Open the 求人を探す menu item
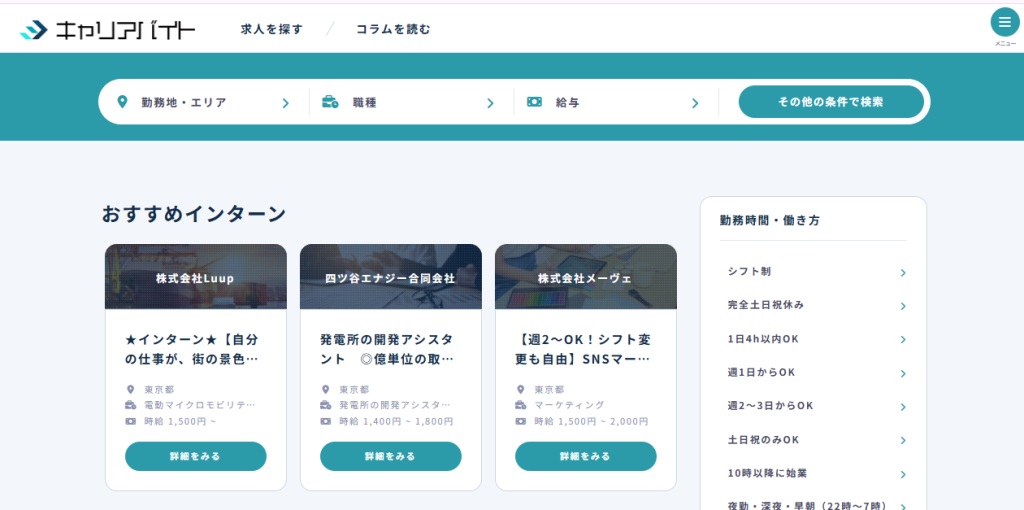The width and height of the screenshot is (1024, 510). [271, 29]
